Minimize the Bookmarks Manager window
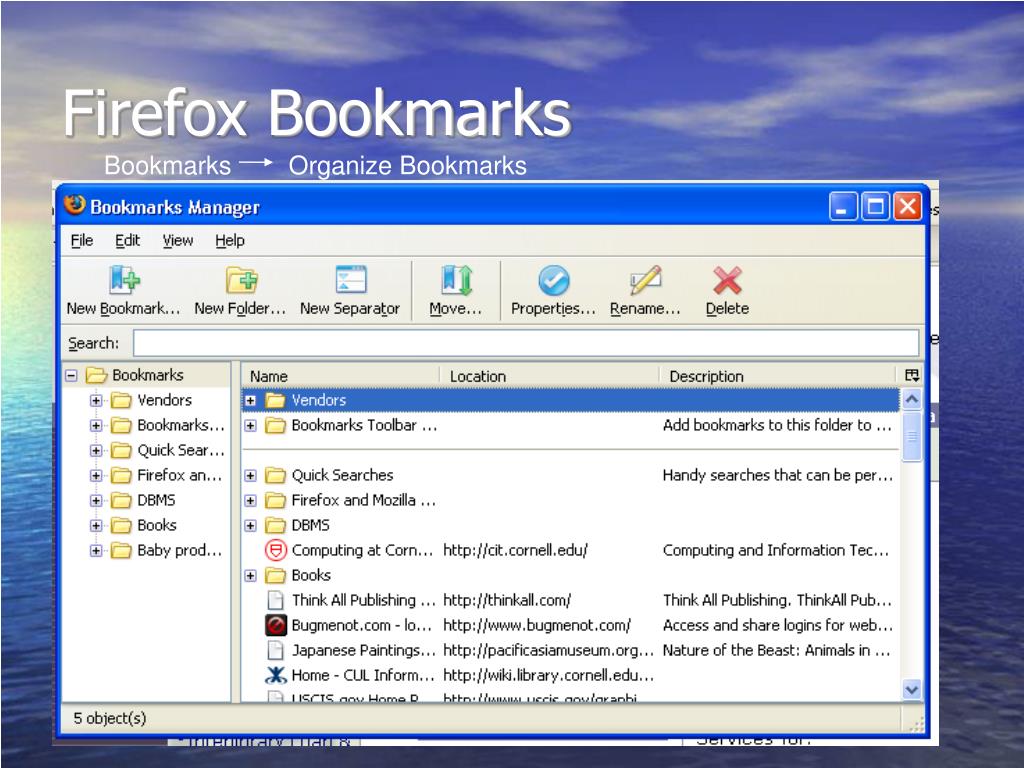Screen dimensions: 1024x768 pyautogui.click(x=843, y=206)
